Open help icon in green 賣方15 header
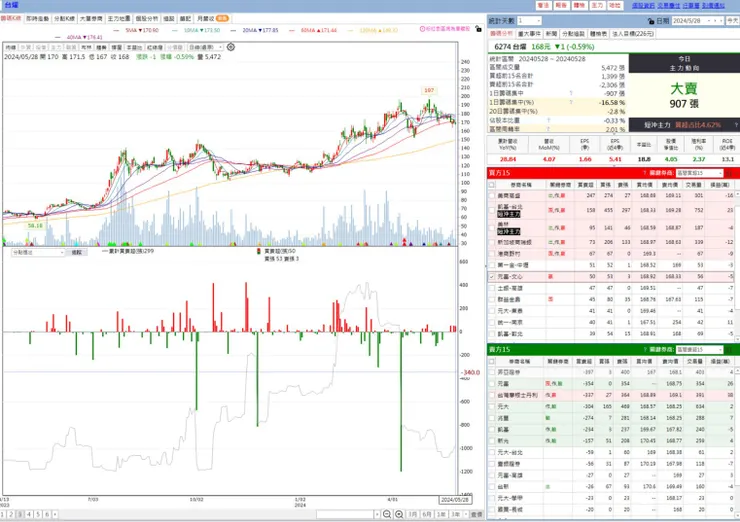Viewport: 740px width, 522px height. click(x=645, y=350)
